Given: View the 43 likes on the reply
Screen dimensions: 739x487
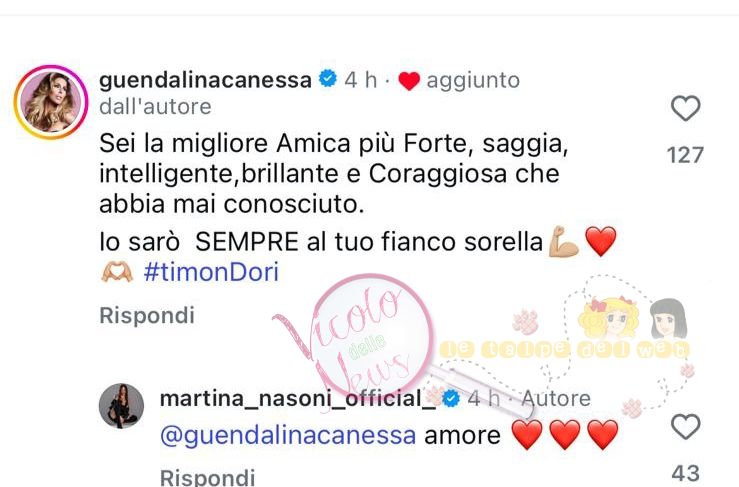Looking at the screenshot, I should click(685, 473).
